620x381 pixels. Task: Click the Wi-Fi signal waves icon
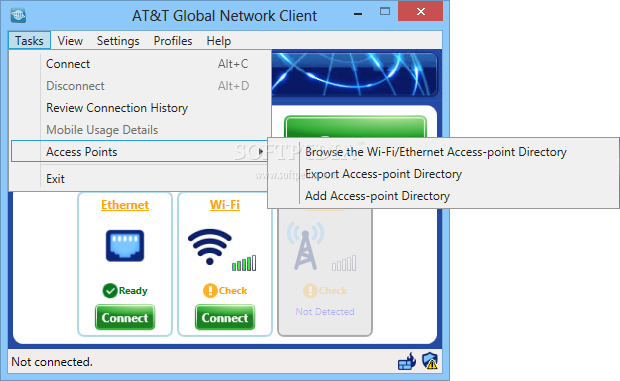210,247
